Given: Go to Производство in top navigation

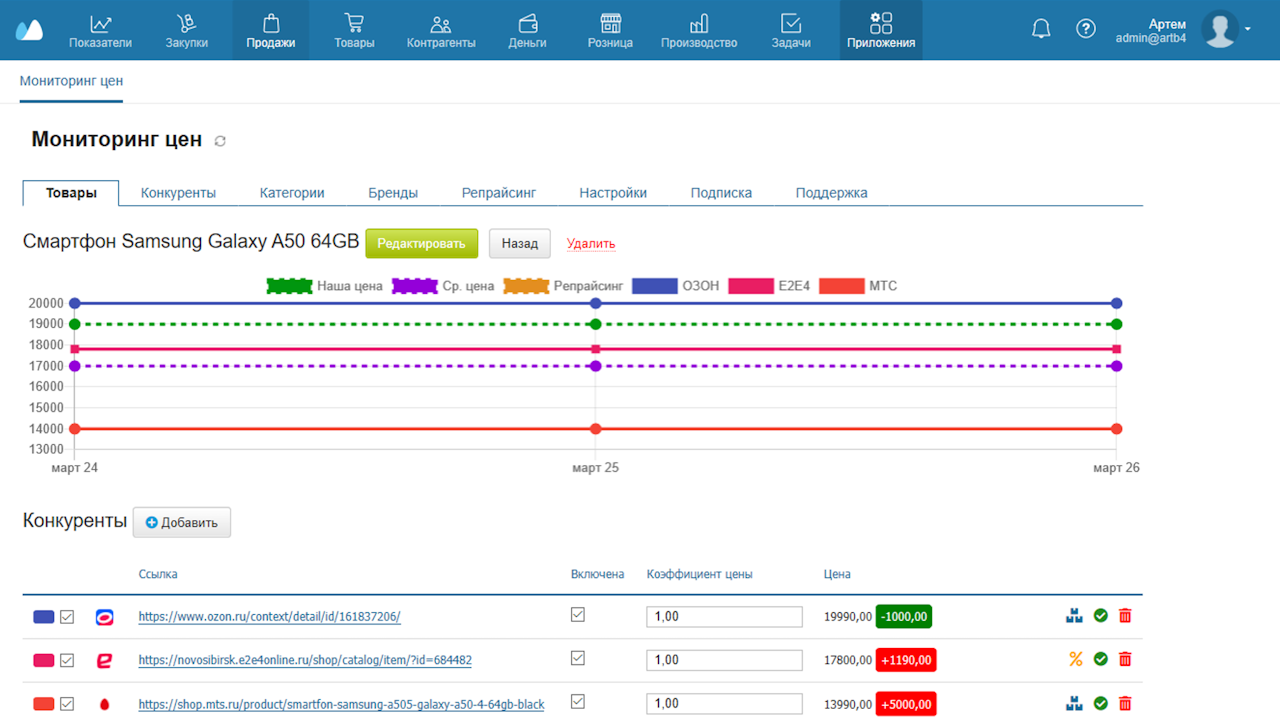Looking at the screenshot, I should click(699, 30).
